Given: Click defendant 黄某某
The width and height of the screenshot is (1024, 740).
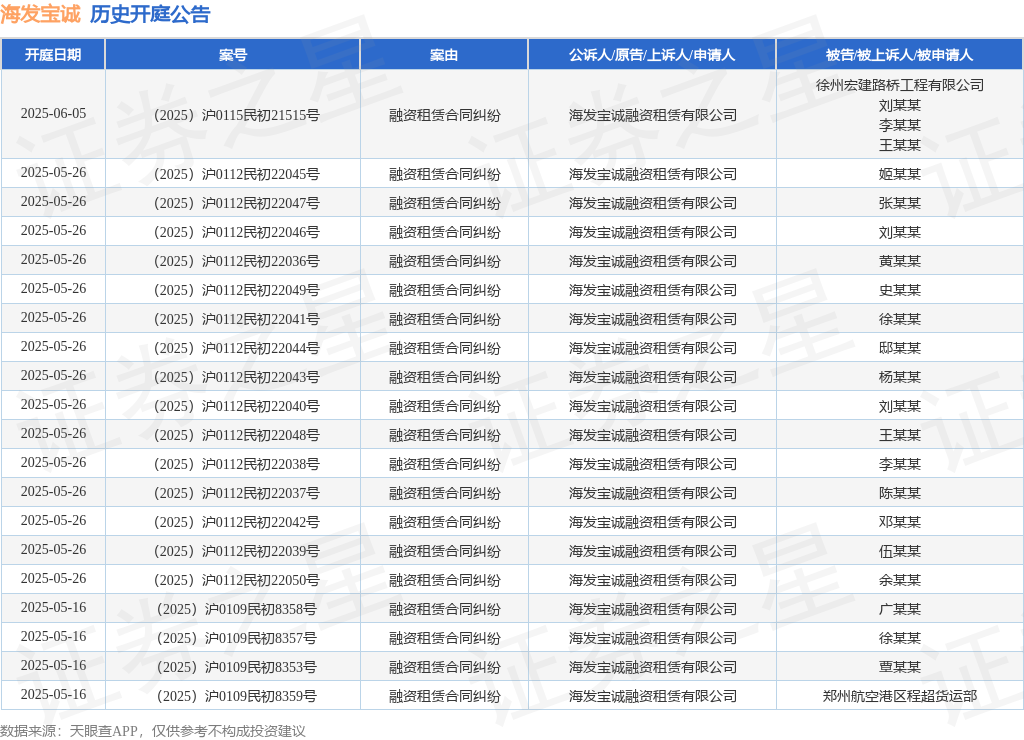Looking at the screenshot, I should click(x=899, y=261).
